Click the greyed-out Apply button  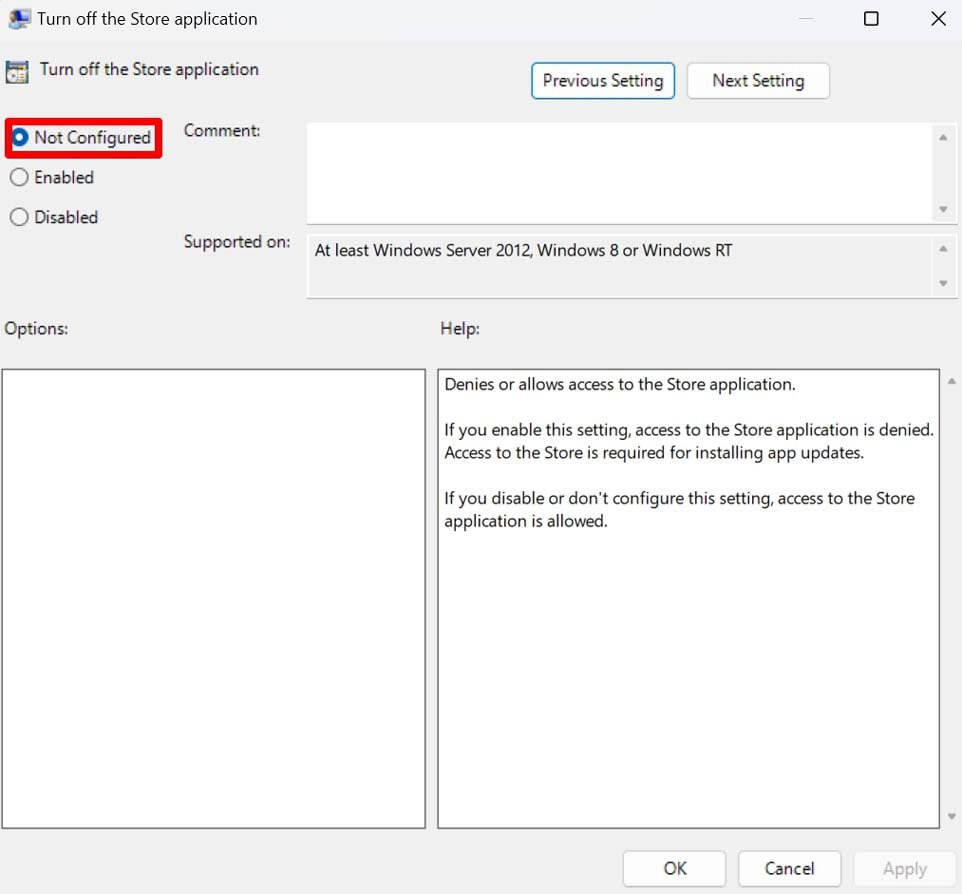pyautogui.click(x=904, y=868)
